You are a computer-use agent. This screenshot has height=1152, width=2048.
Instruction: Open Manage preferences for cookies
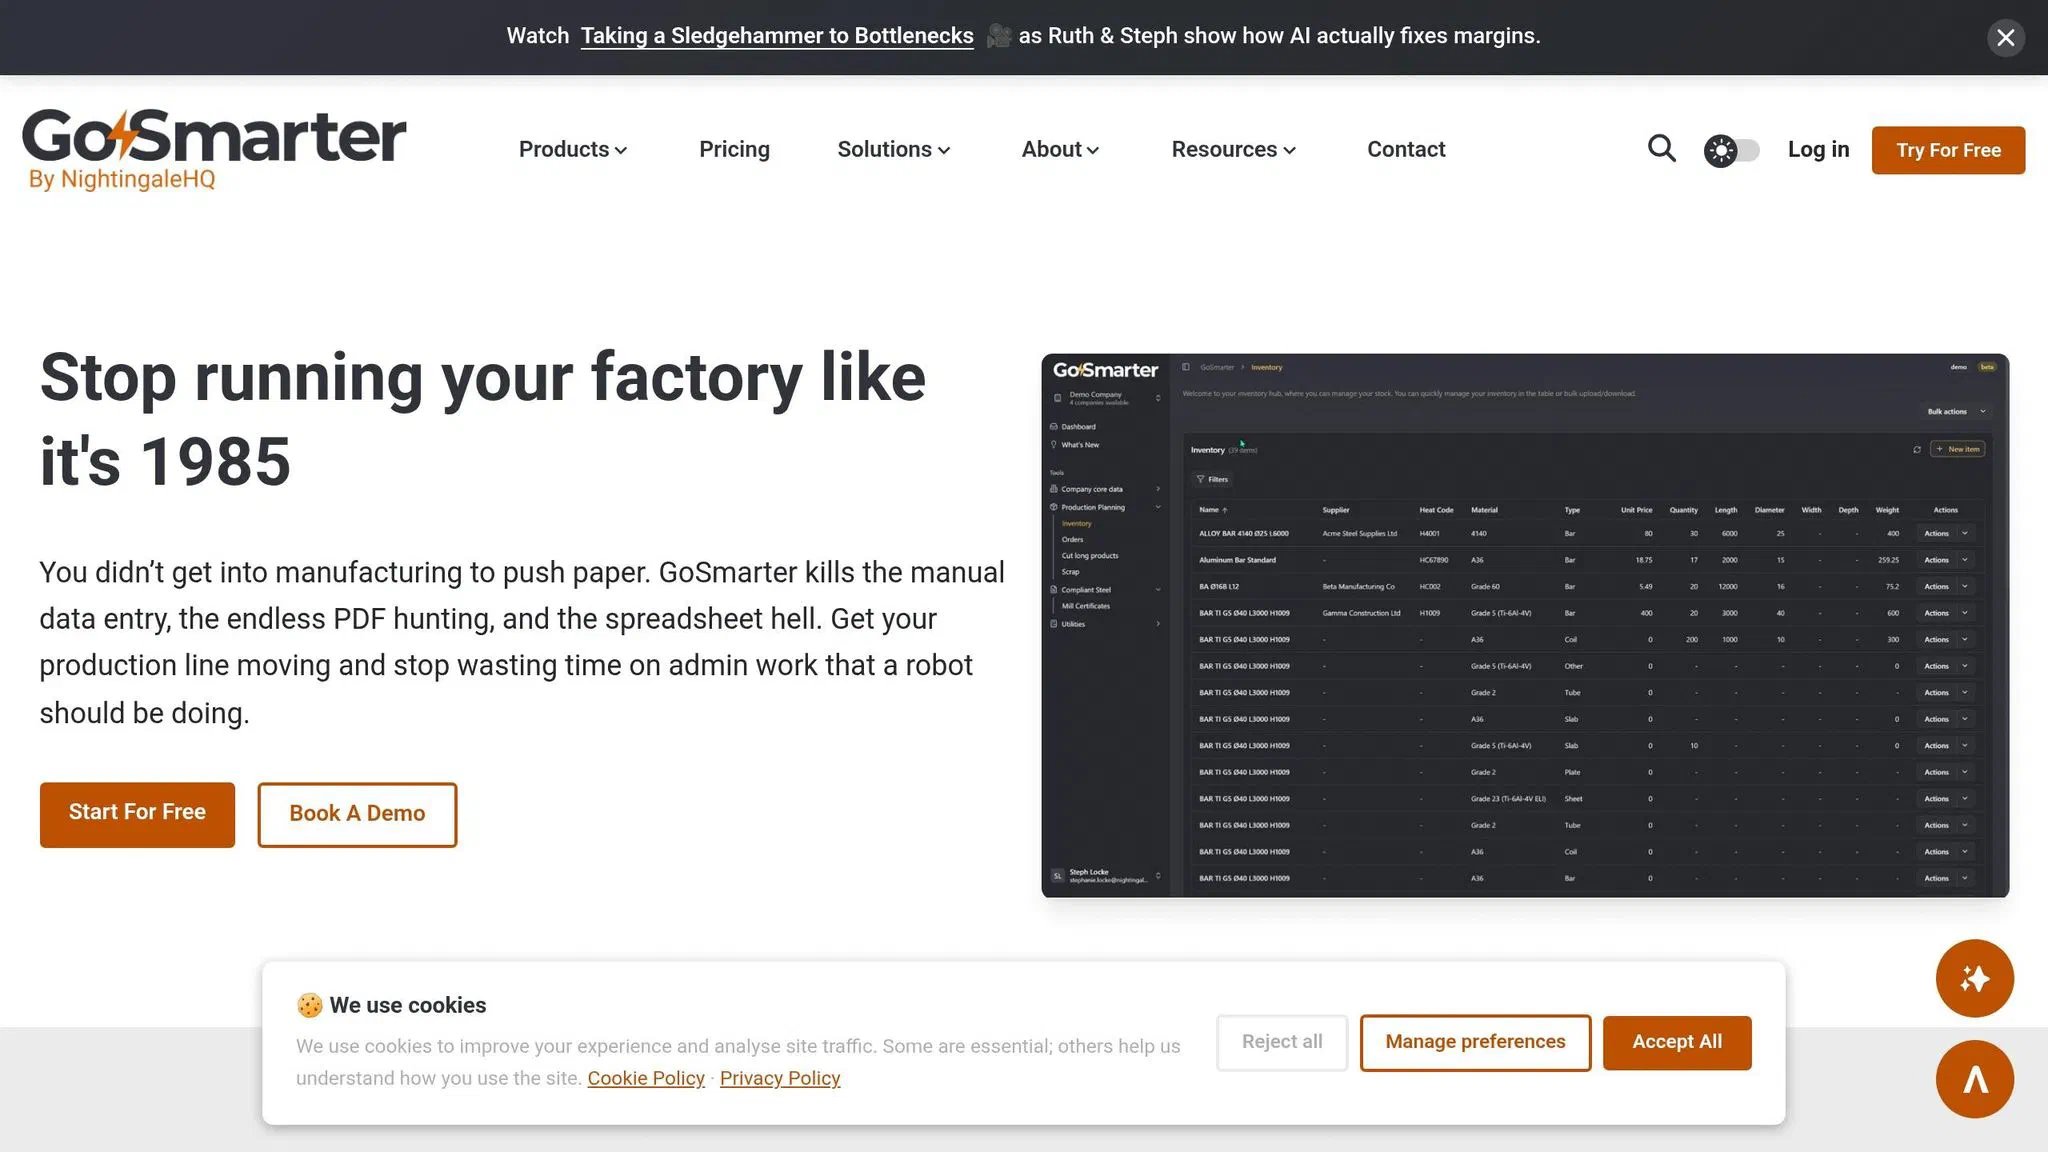[x=1475, y=1042]
